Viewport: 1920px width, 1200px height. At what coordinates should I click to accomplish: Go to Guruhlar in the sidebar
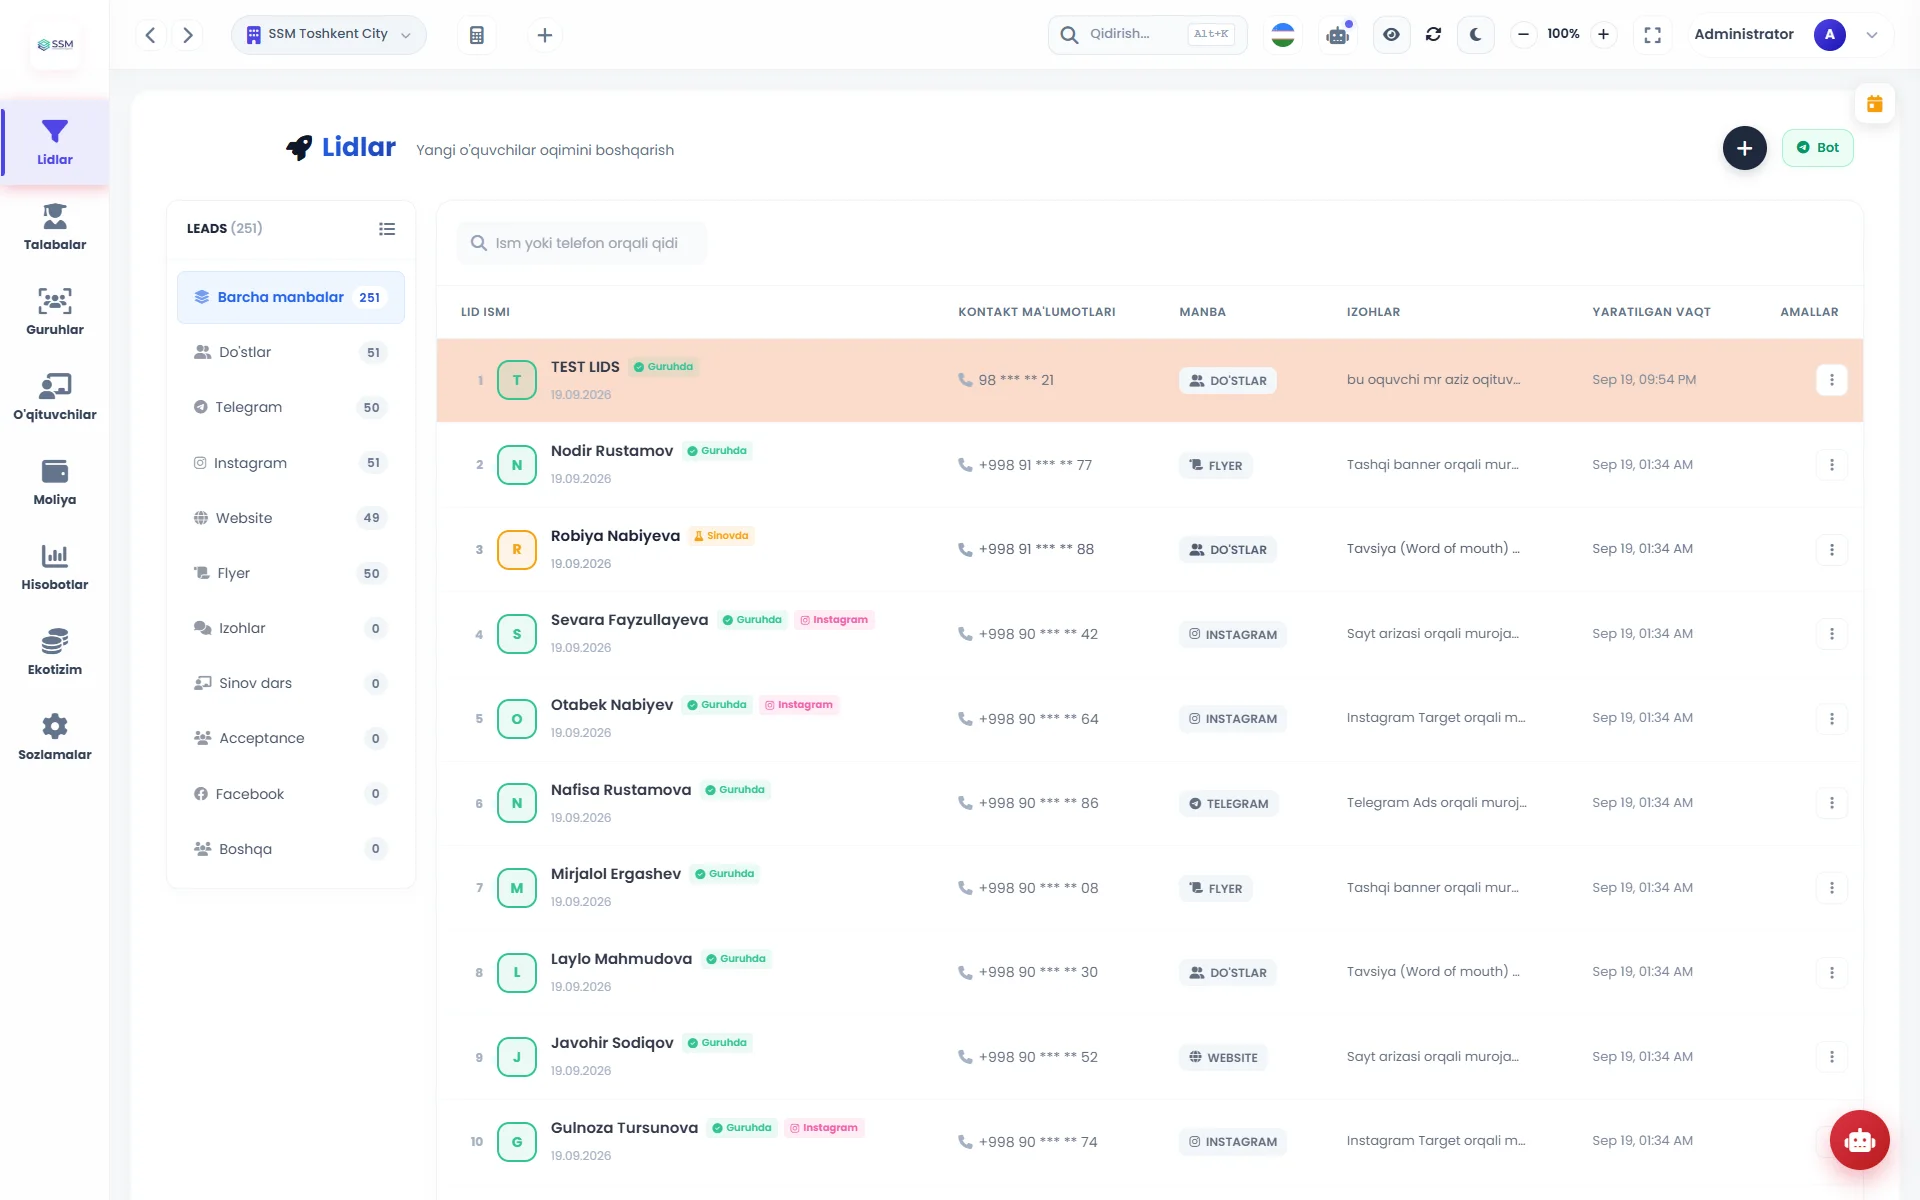(55, 312)
